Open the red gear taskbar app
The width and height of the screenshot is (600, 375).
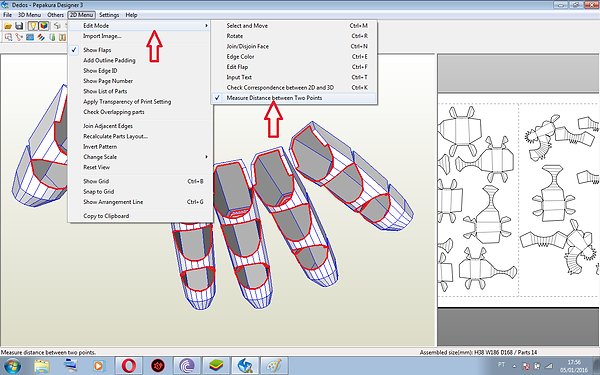click(x=158, y=366)
